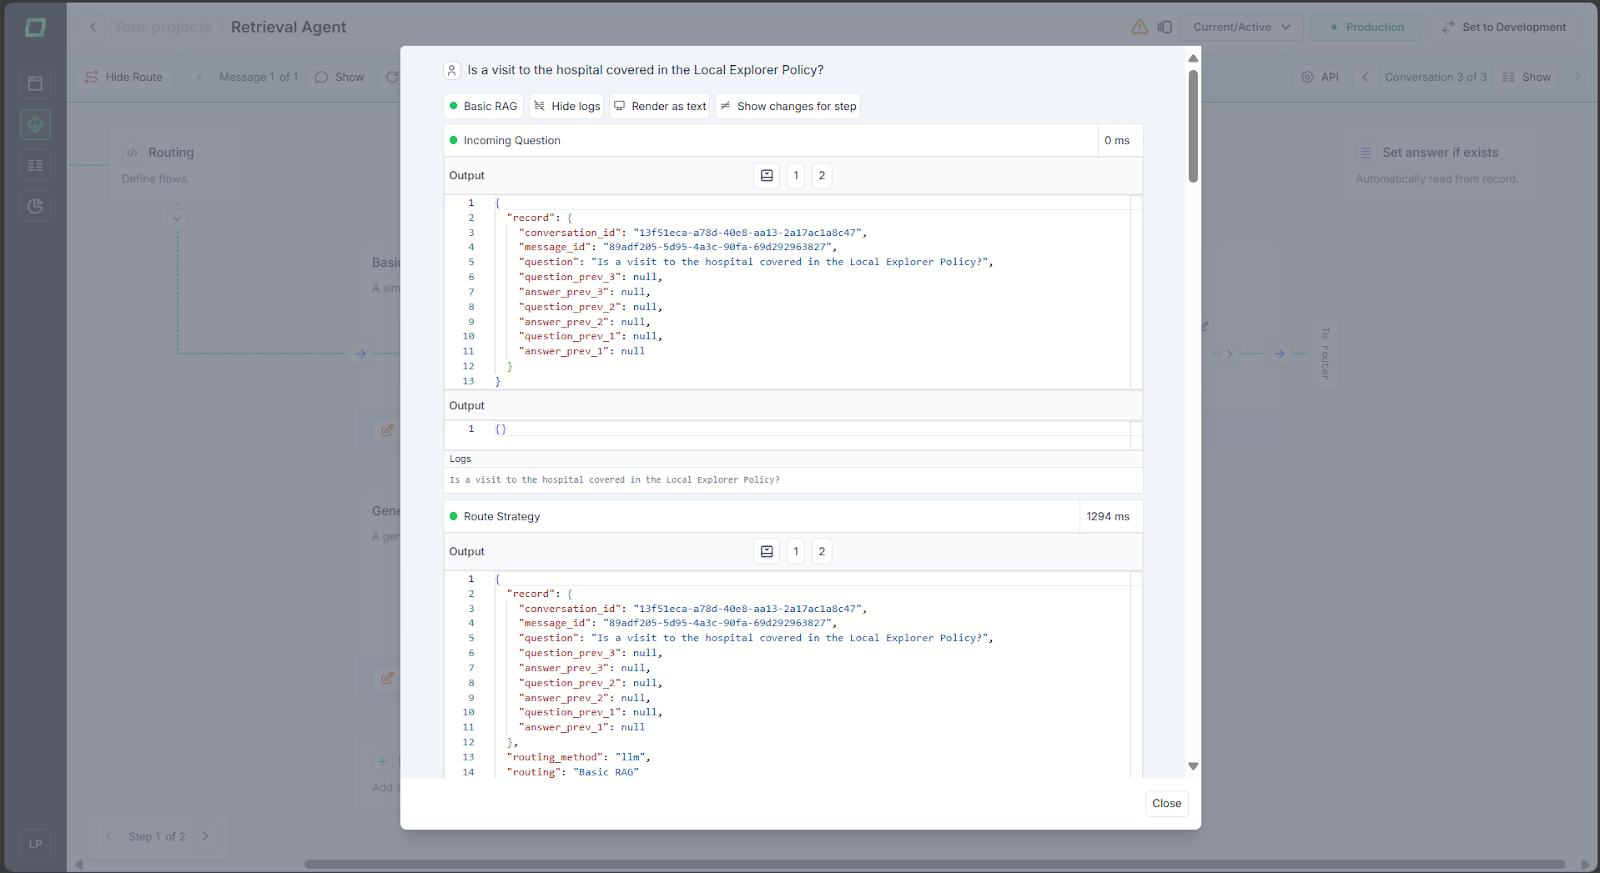
Task: Toggle the side panel layout icon
Action: click(x=1165, y=27)
